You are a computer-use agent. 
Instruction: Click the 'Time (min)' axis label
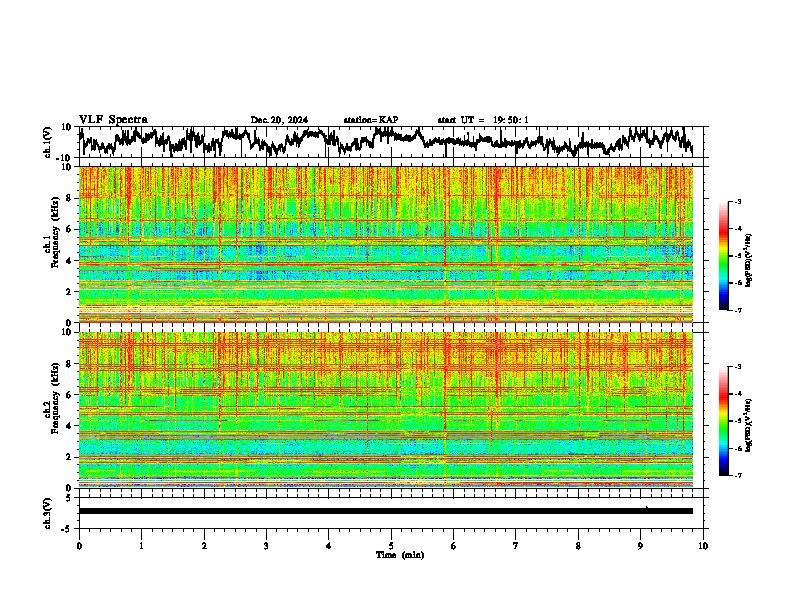tap(400, 555)
